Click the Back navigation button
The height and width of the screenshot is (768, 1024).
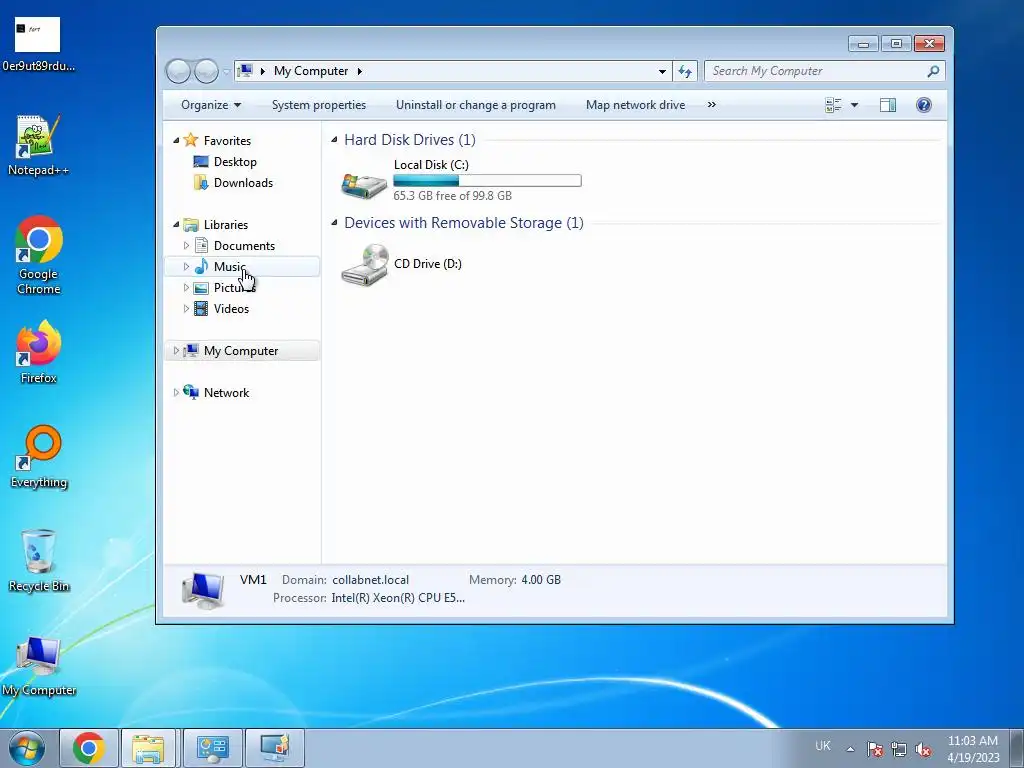coord(178,71)
